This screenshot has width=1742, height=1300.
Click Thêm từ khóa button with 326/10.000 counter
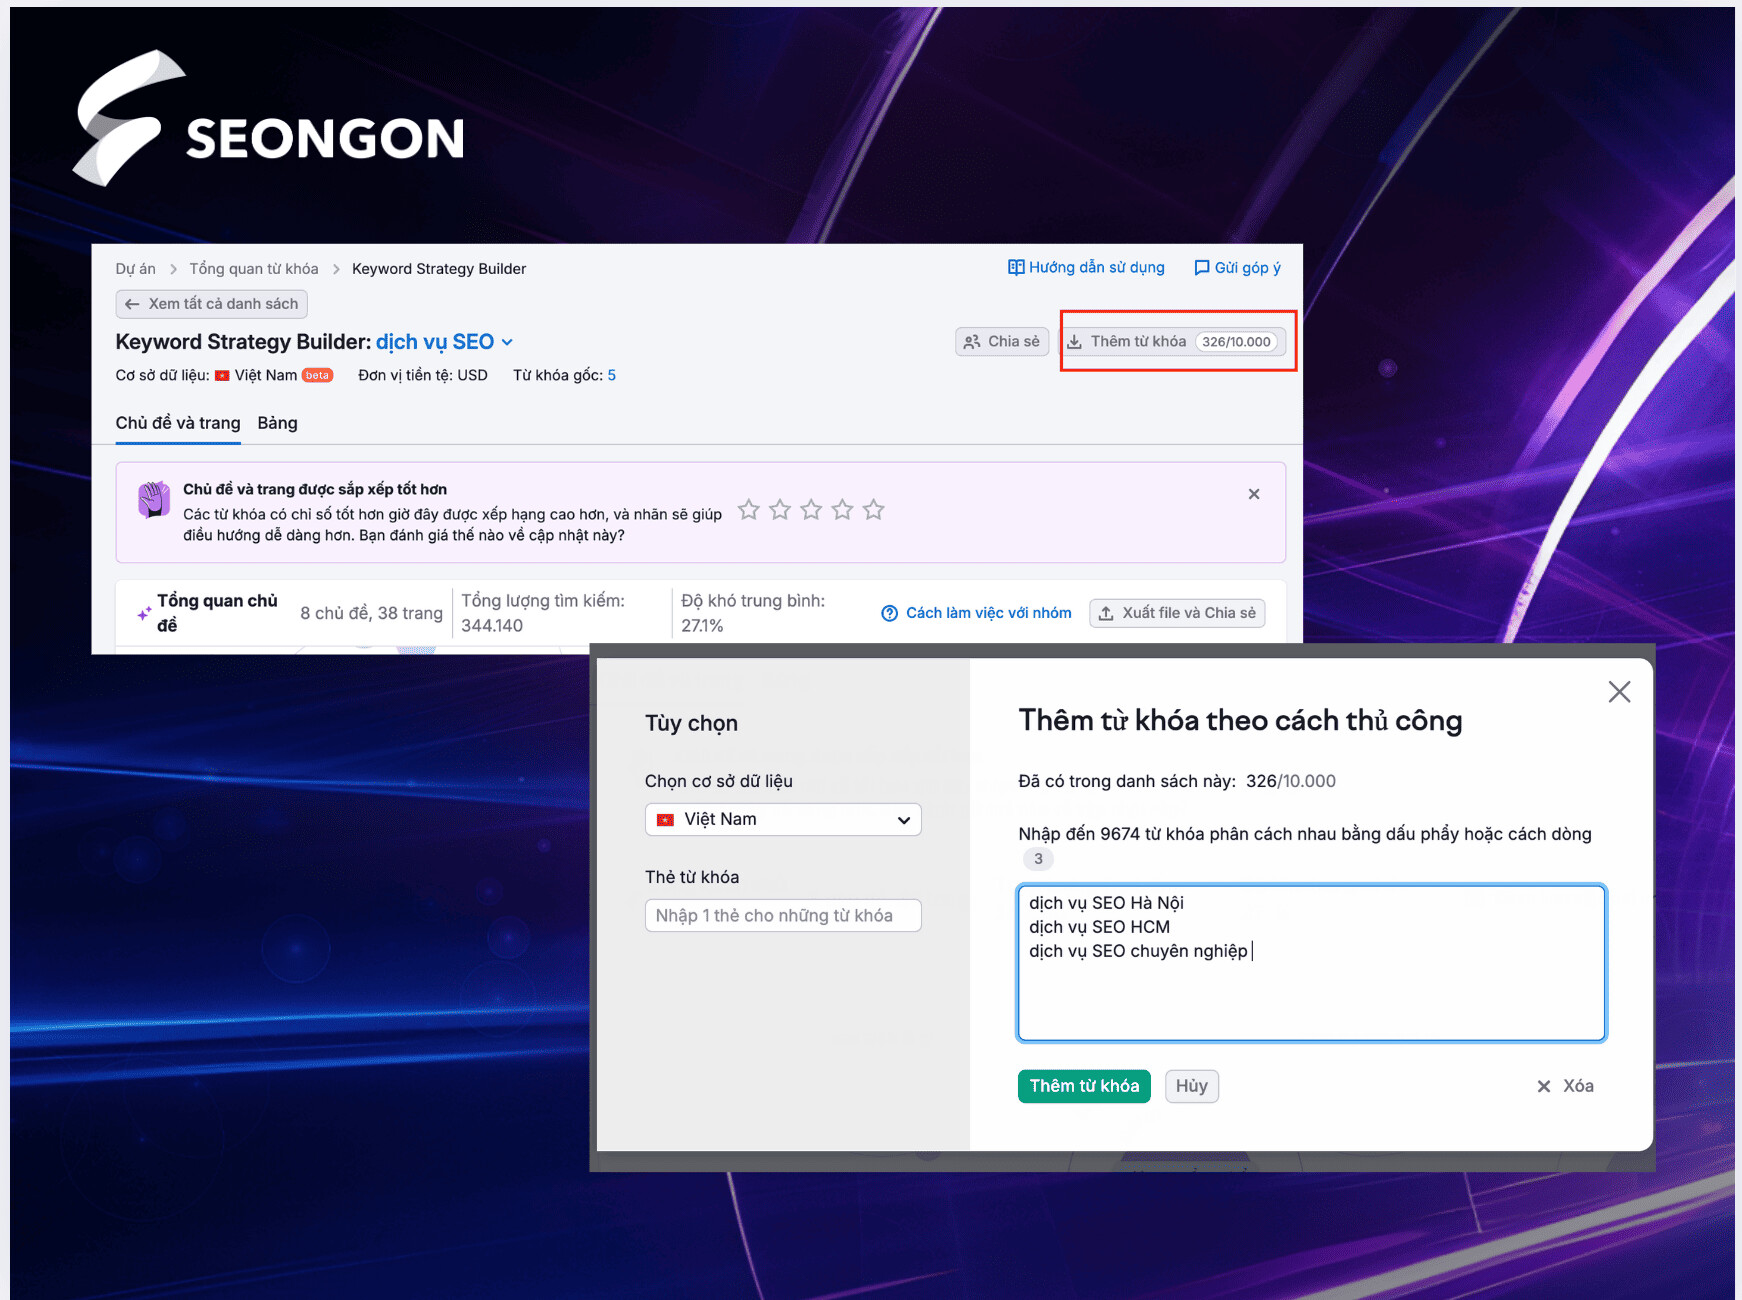coord(1173,342)
